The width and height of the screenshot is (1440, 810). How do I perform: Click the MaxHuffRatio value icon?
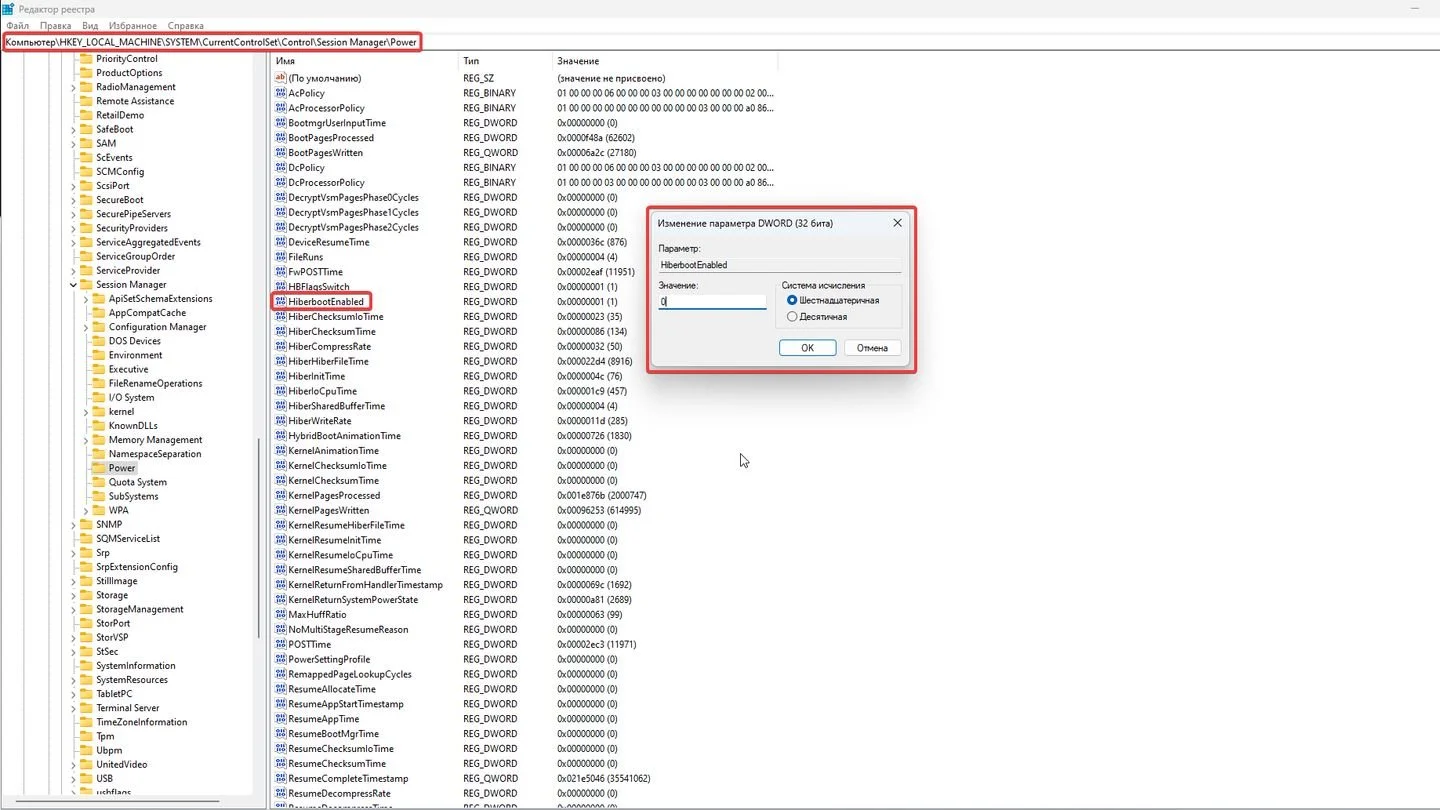tap(281, 615)
